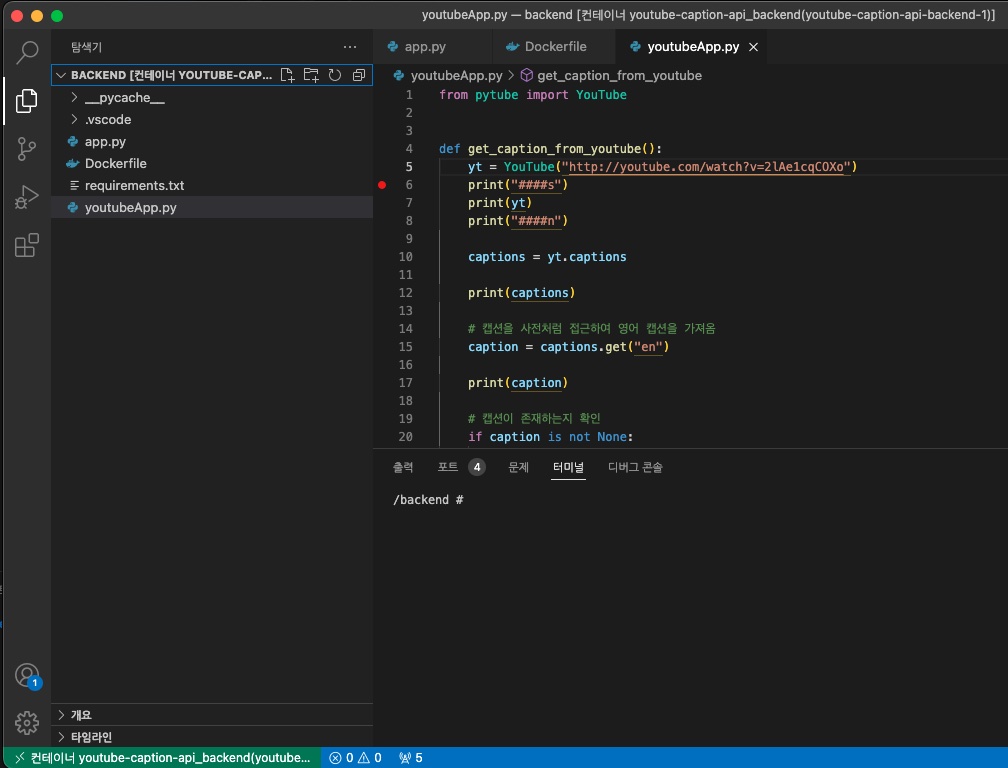The width and height of the screenshot is (1008, 768).
Task: Select the youtubeApp.py editor tab
Action: (x=692, y=47)
